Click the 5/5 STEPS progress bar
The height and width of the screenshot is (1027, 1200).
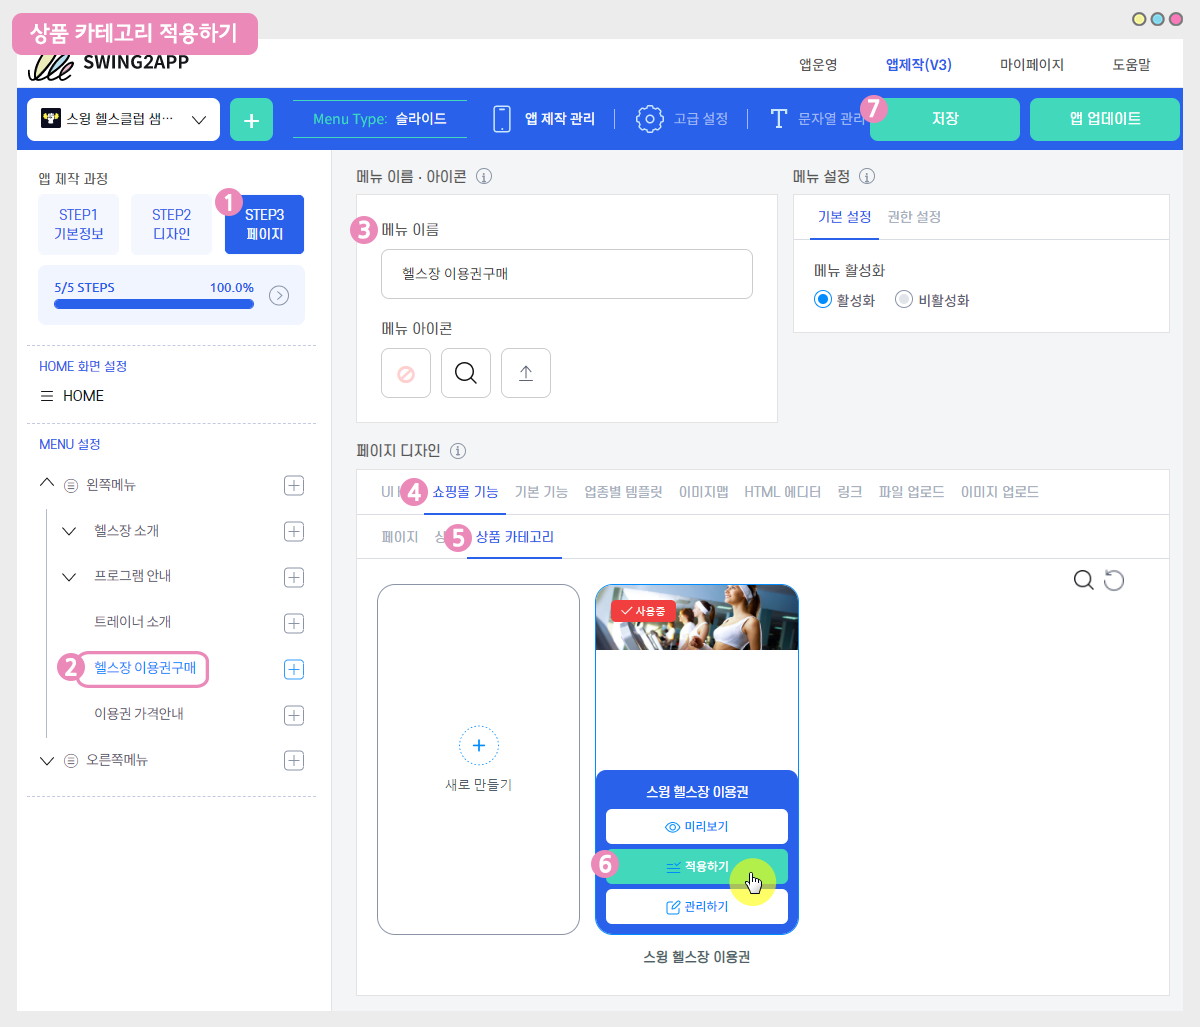pyautogui.click(x=154, y=303)
